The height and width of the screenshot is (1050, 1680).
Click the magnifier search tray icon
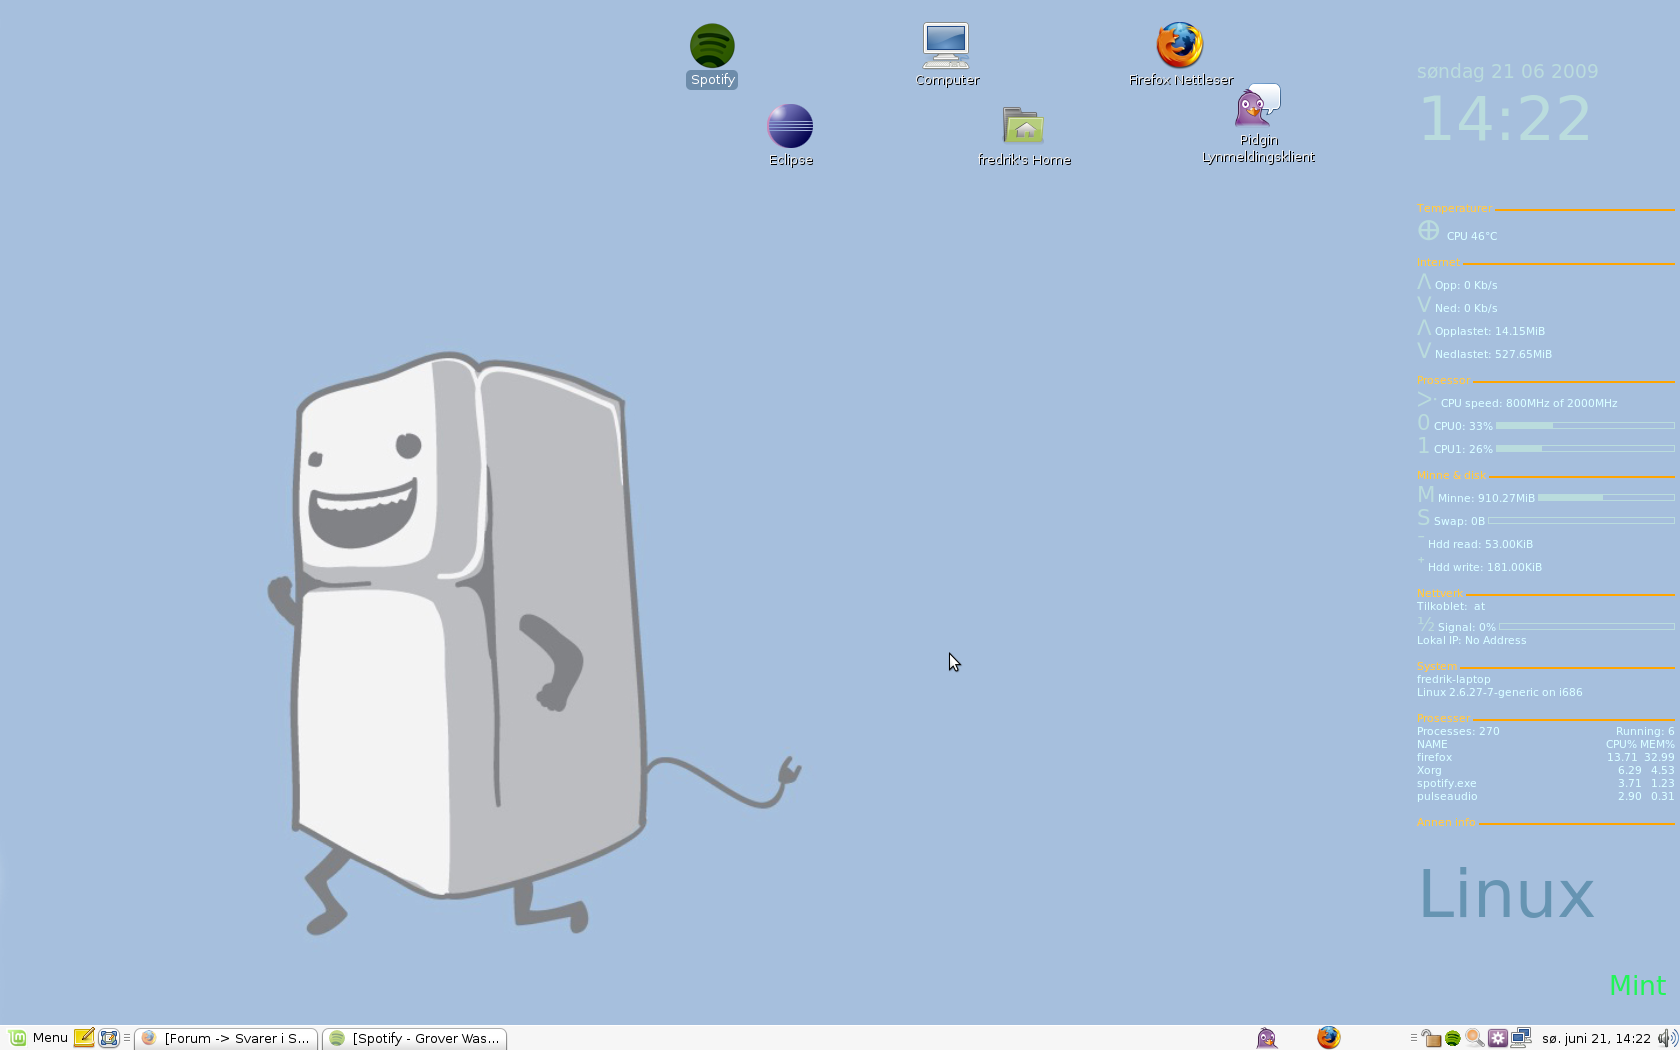[x=1475, y=1038]
